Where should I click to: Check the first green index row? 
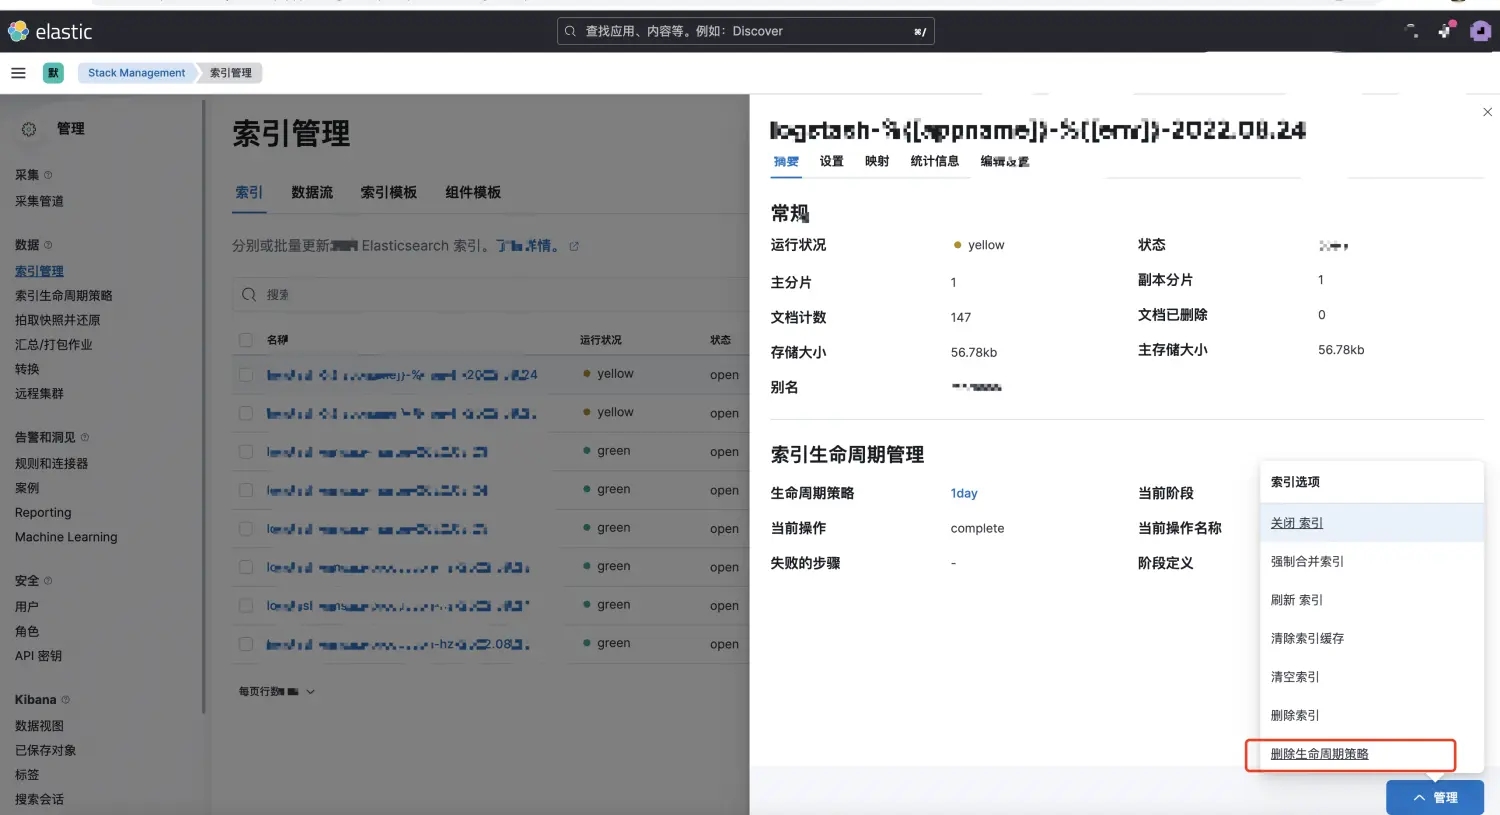[246, 452]
